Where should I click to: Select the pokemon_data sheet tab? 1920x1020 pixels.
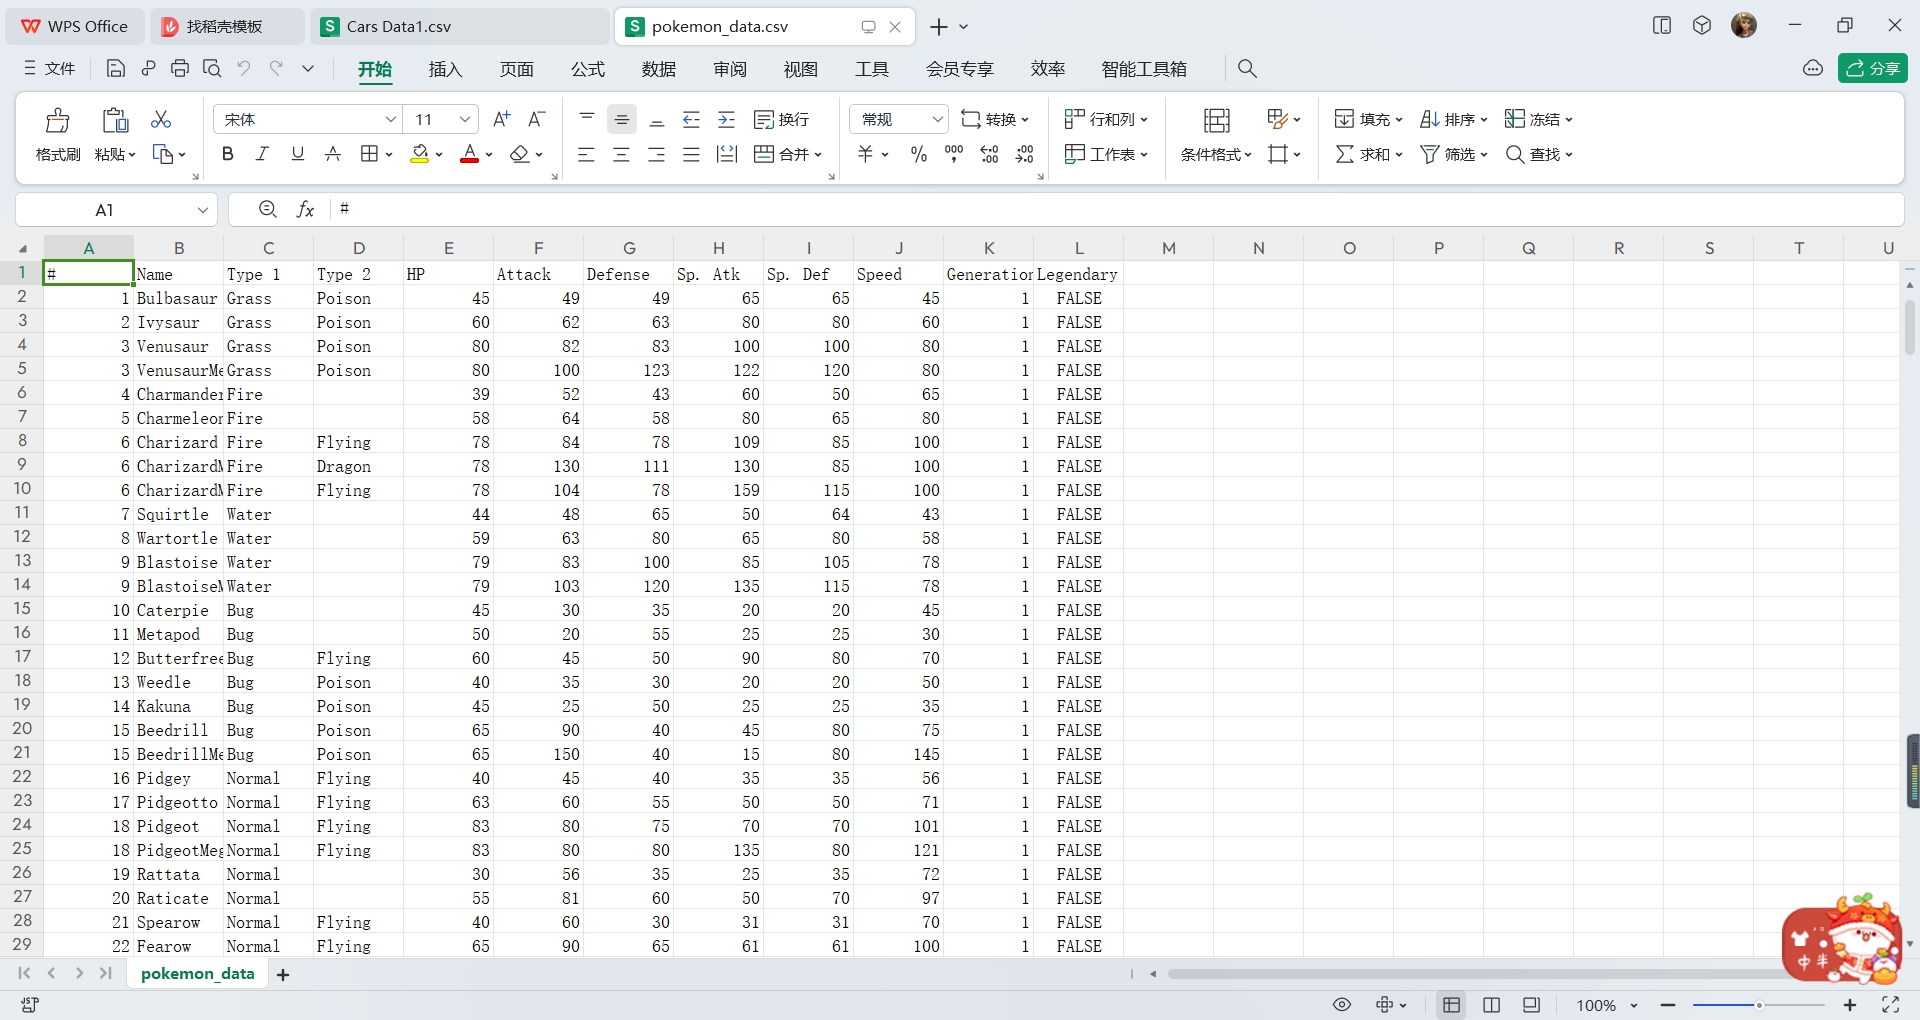coord(198,974)
